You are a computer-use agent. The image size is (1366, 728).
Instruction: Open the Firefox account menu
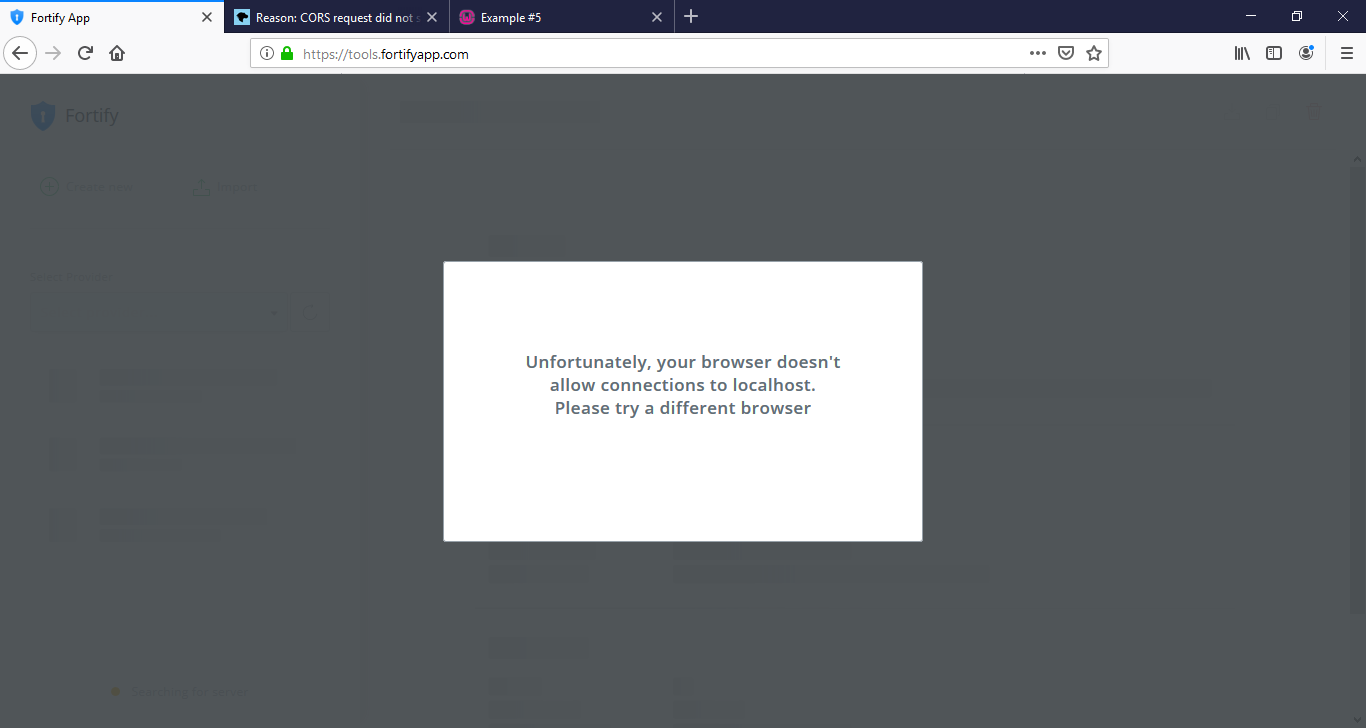pos(1307,52)
